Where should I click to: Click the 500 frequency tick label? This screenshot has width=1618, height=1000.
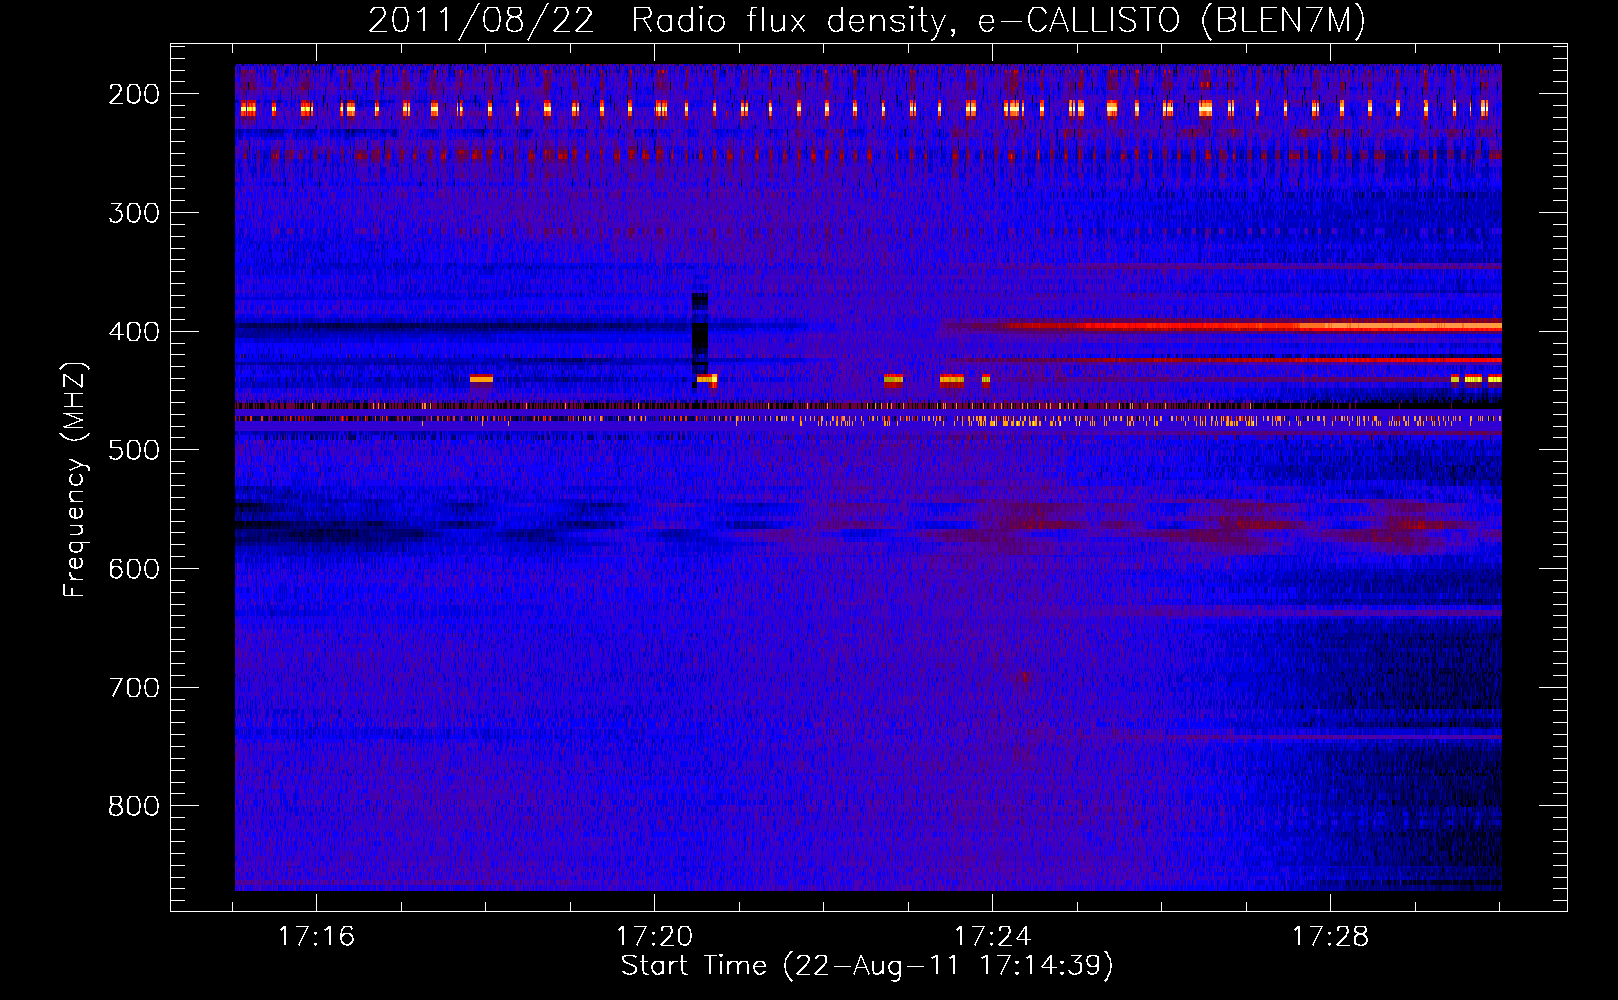134,450
